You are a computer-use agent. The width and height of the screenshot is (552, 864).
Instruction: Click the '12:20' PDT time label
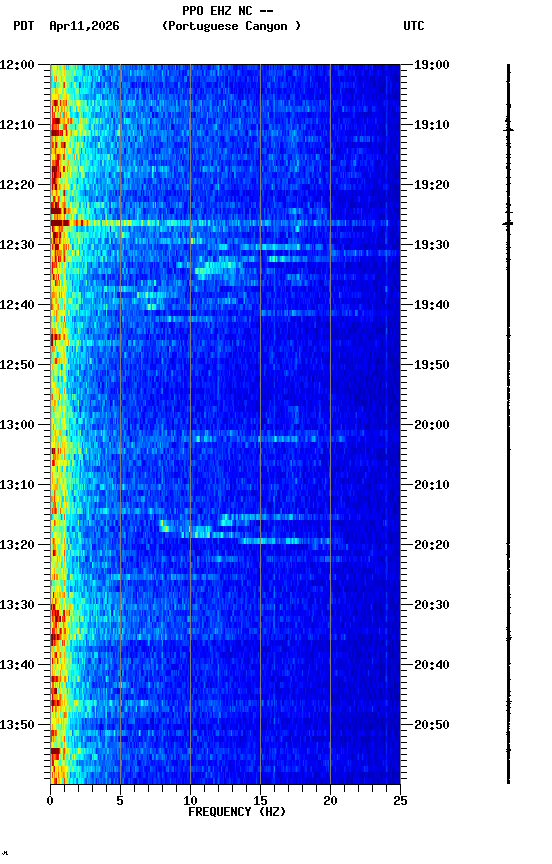pyautogui.click(x=17, y=185)
